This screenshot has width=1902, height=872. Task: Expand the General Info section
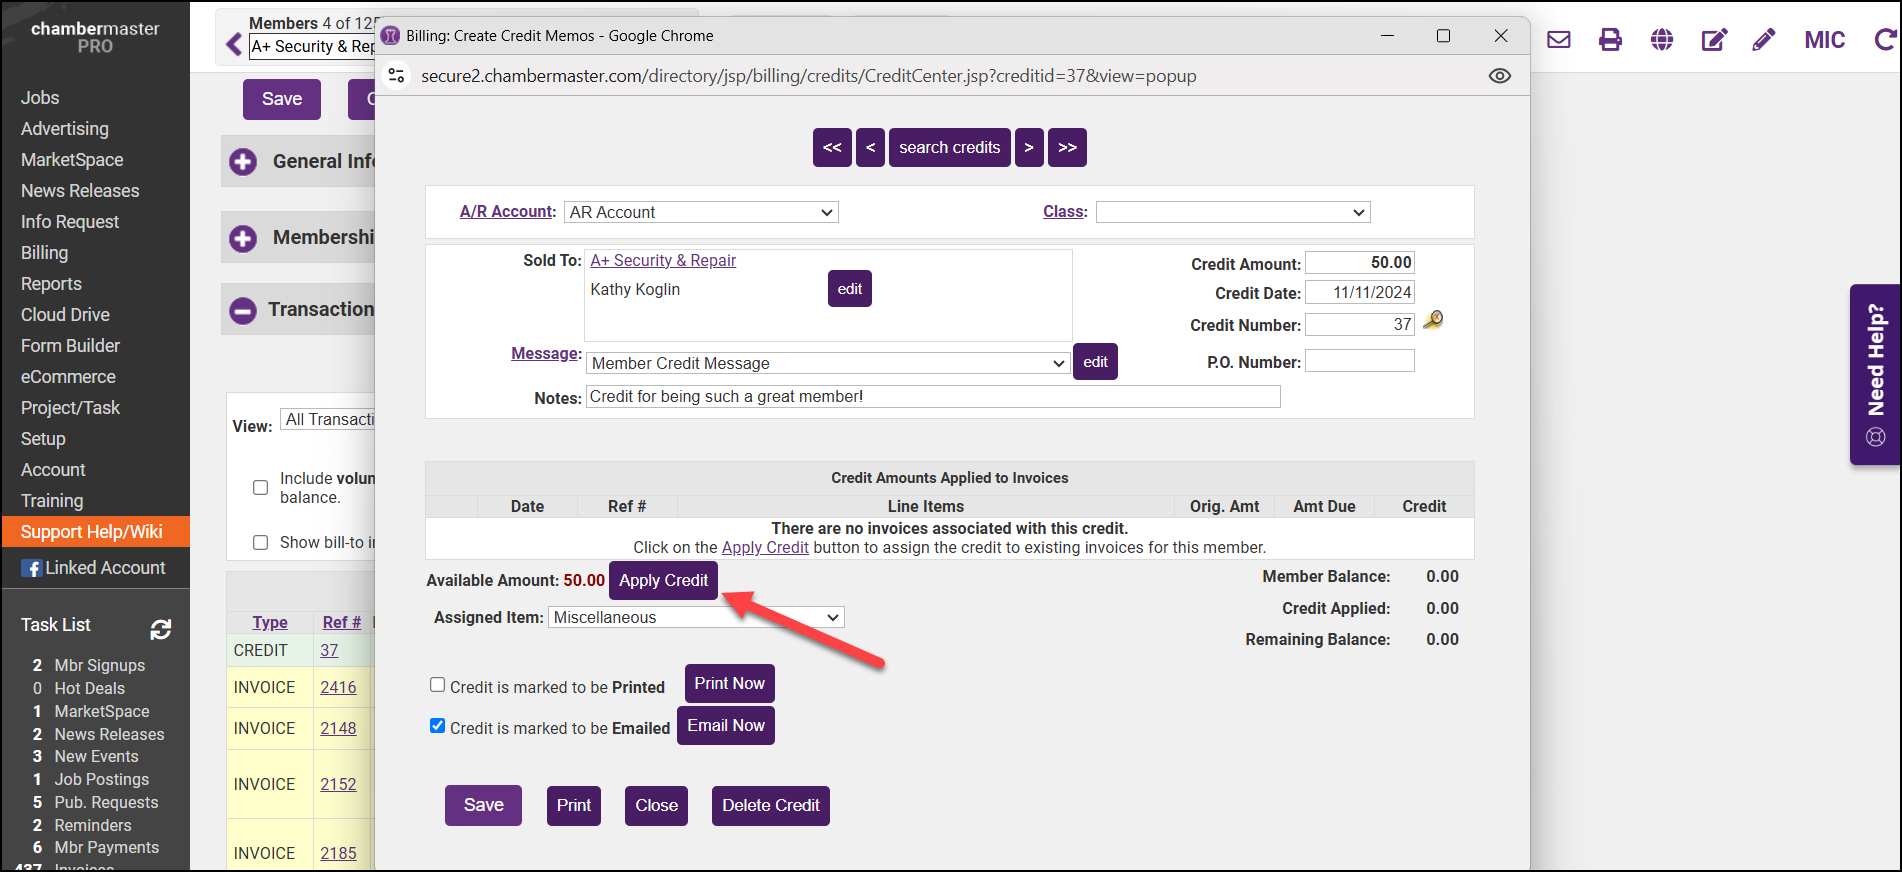[x=243, y=162]
